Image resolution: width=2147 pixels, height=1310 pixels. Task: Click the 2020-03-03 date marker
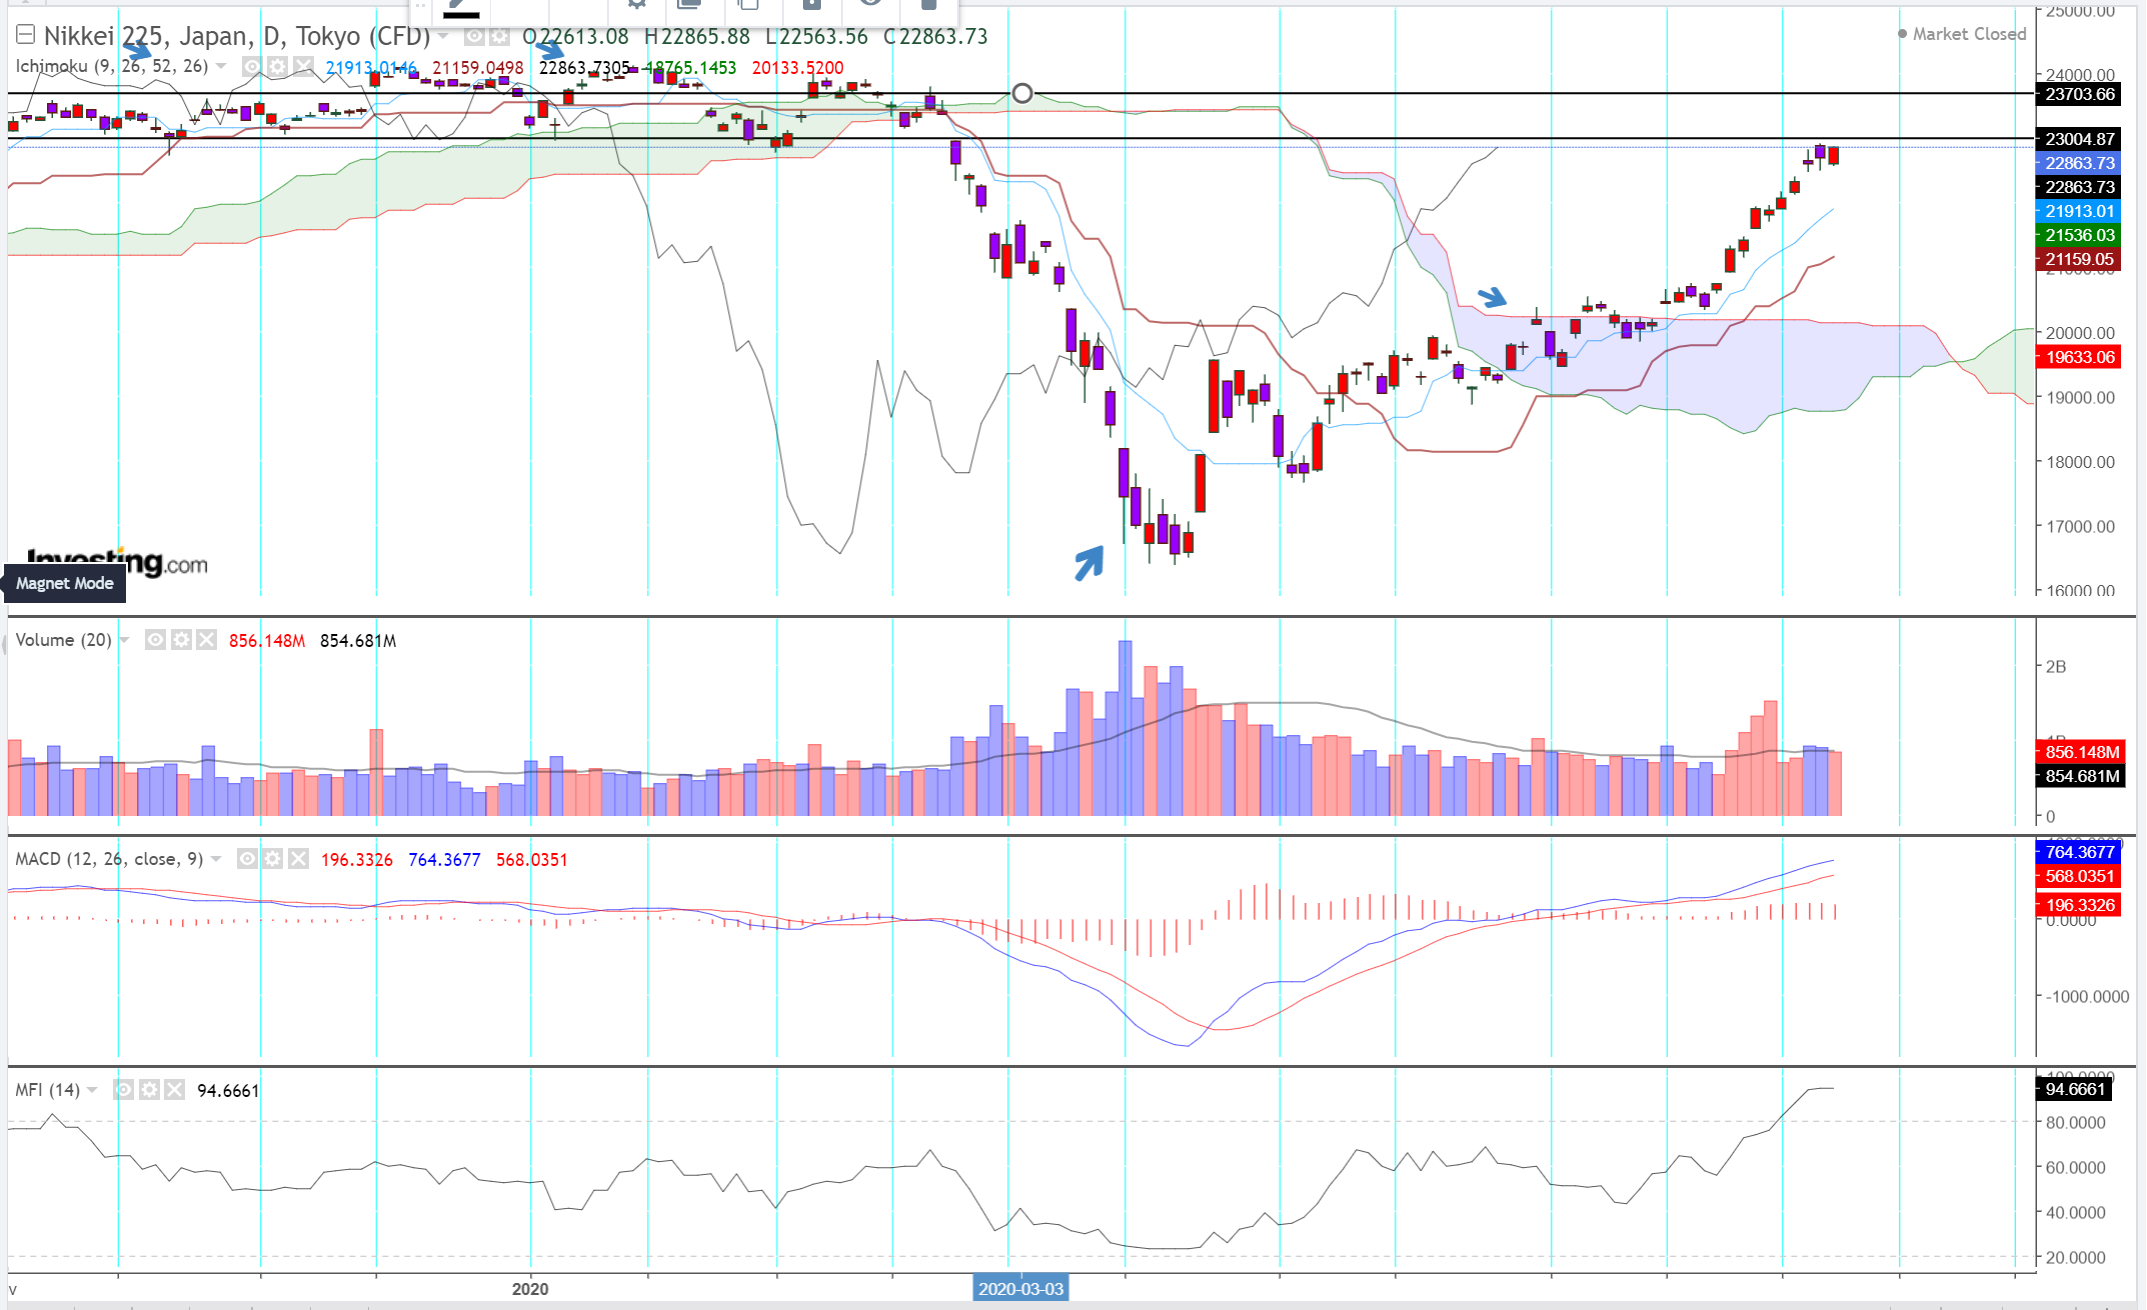click(x=1020, y=1288)
